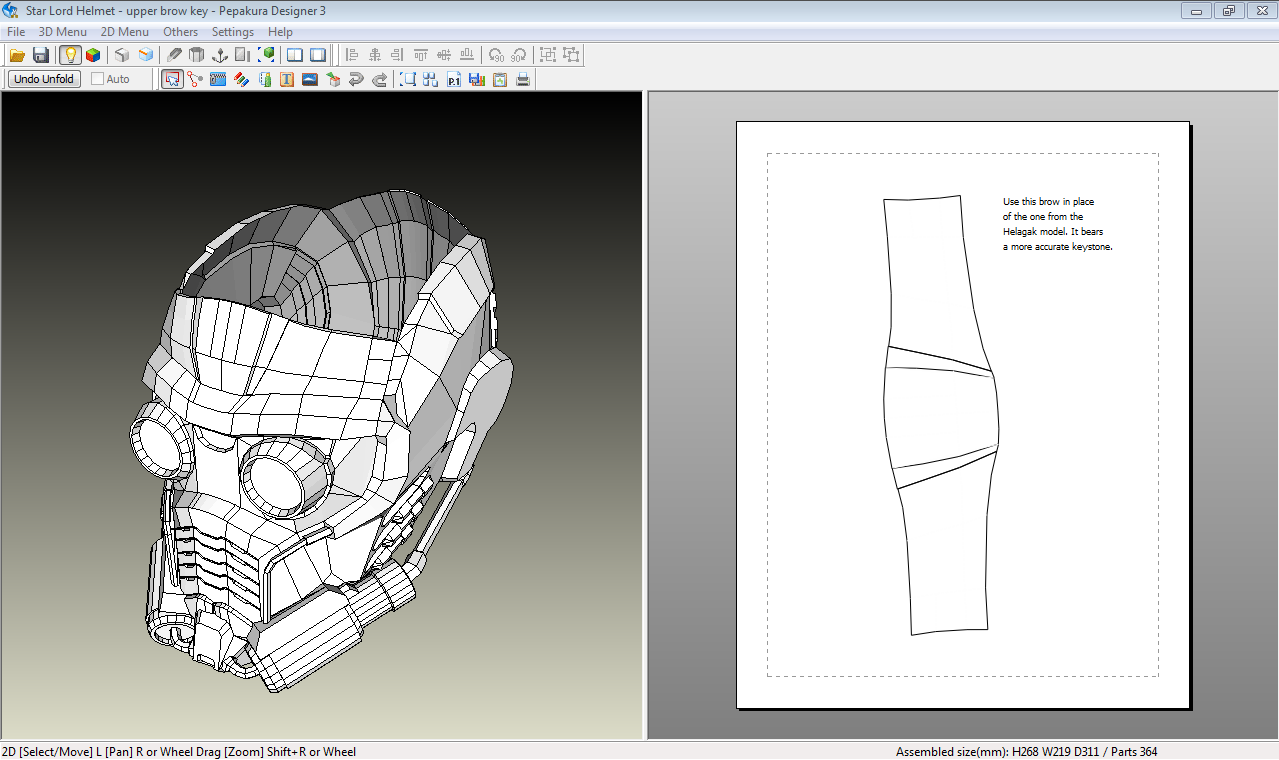Click the Redo arrow icon
The width and height of the screenshot is (1279, 760).
click(x=379, y=79)
